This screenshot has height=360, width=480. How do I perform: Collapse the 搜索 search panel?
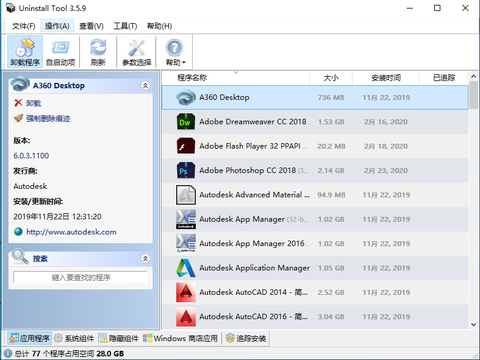(145, 259)
